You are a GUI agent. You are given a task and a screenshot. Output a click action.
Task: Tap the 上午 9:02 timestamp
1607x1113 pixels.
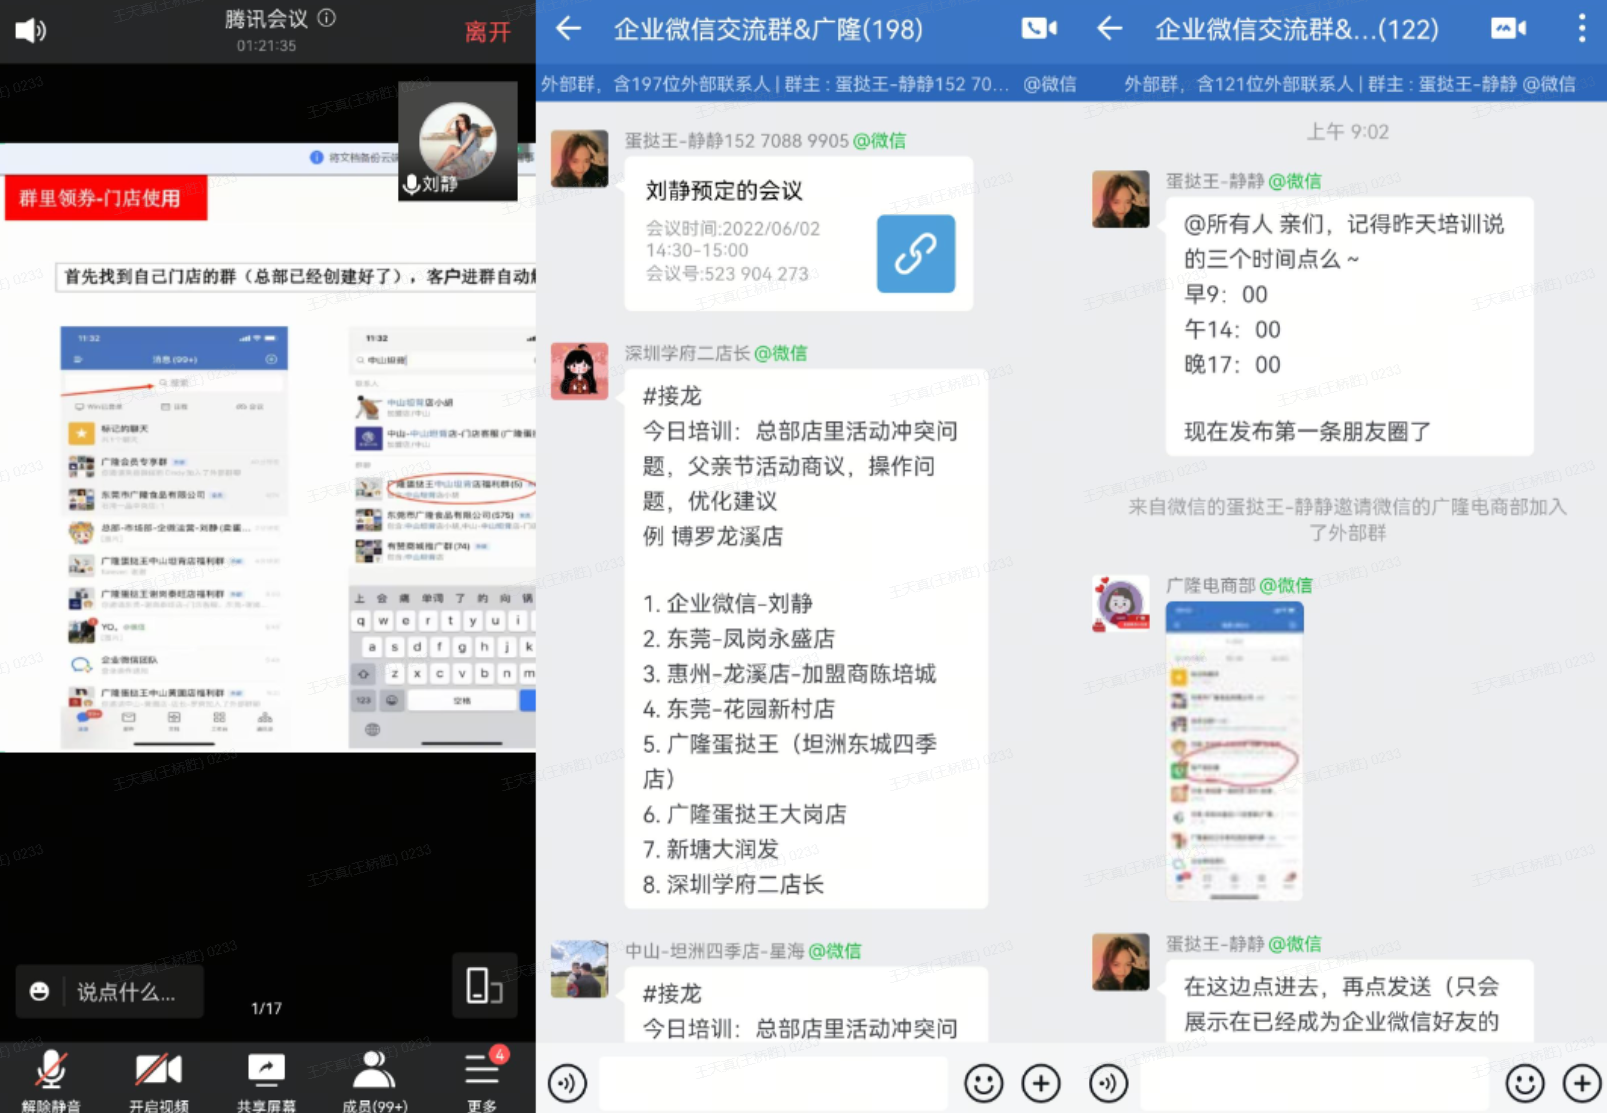click(x=1348, y=132)
